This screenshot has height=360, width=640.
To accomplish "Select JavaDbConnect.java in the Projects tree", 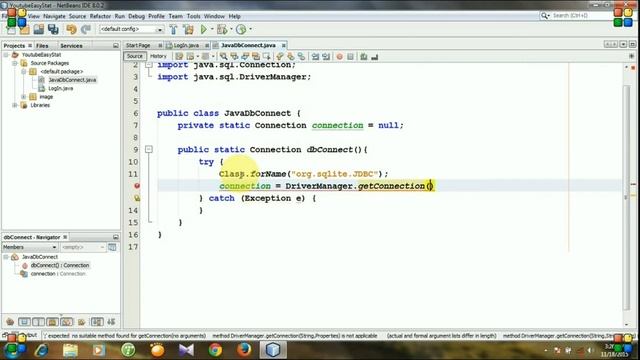I will [x=72, y=80].
